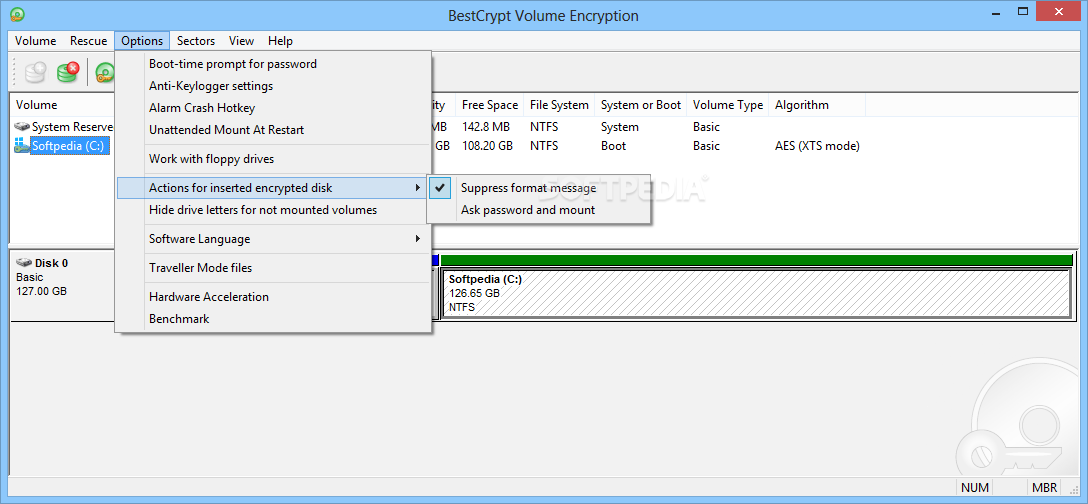Open the Sectors menu
Image resolution: width=1088 pixels, height=504 pixels.
196,41
